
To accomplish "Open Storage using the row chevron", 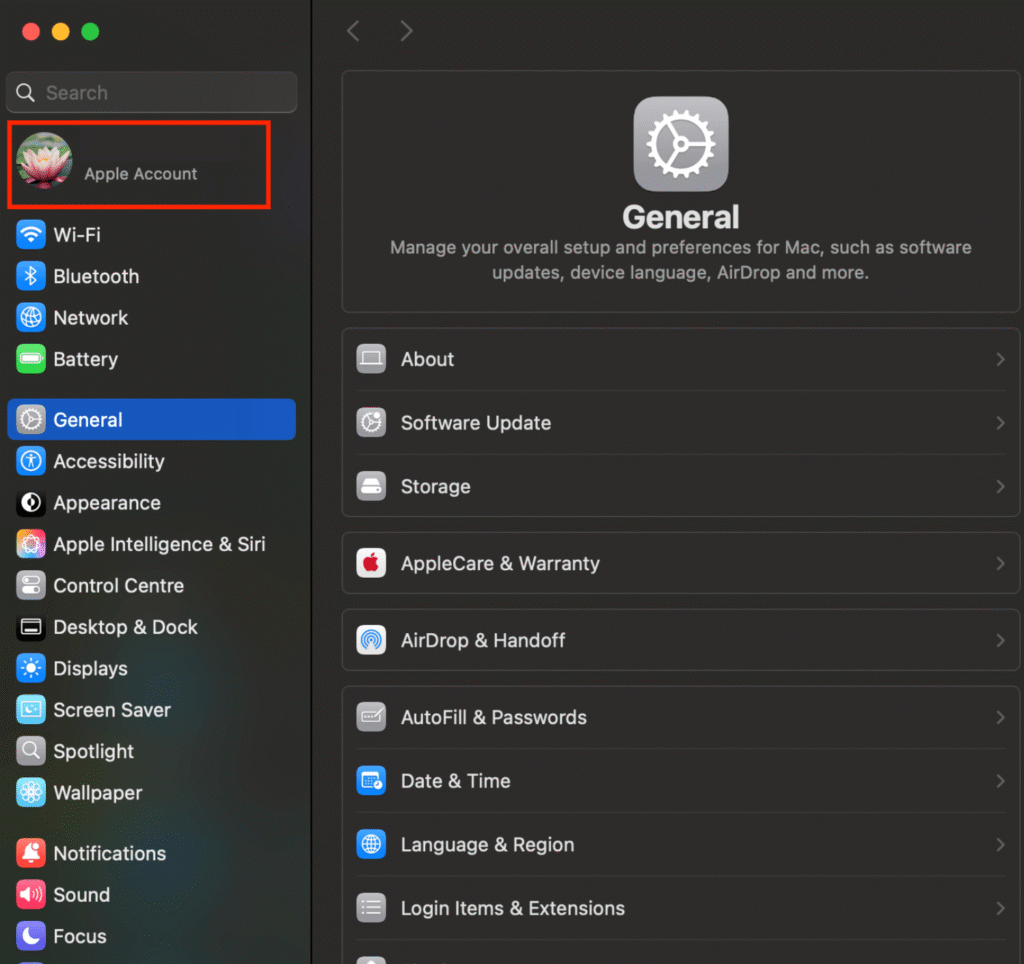I will click(1000, 487).
